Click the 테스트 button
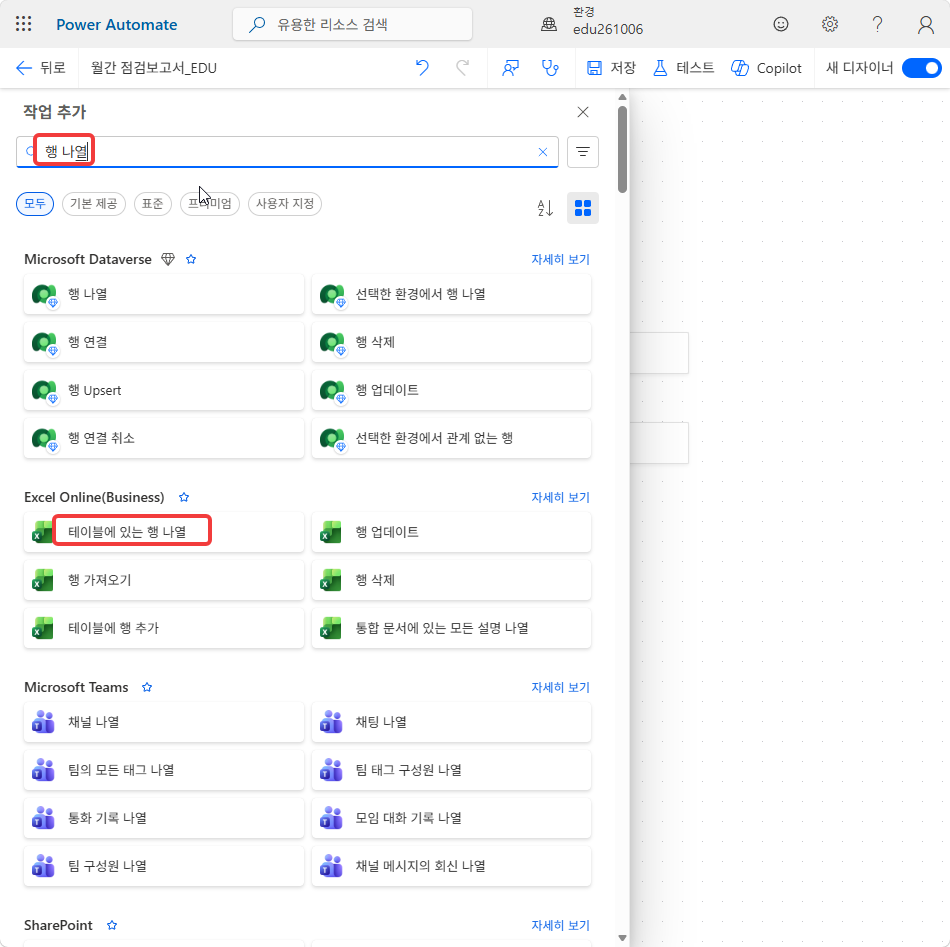Screen dimensions: 950x947 click(x=683, y=68)
